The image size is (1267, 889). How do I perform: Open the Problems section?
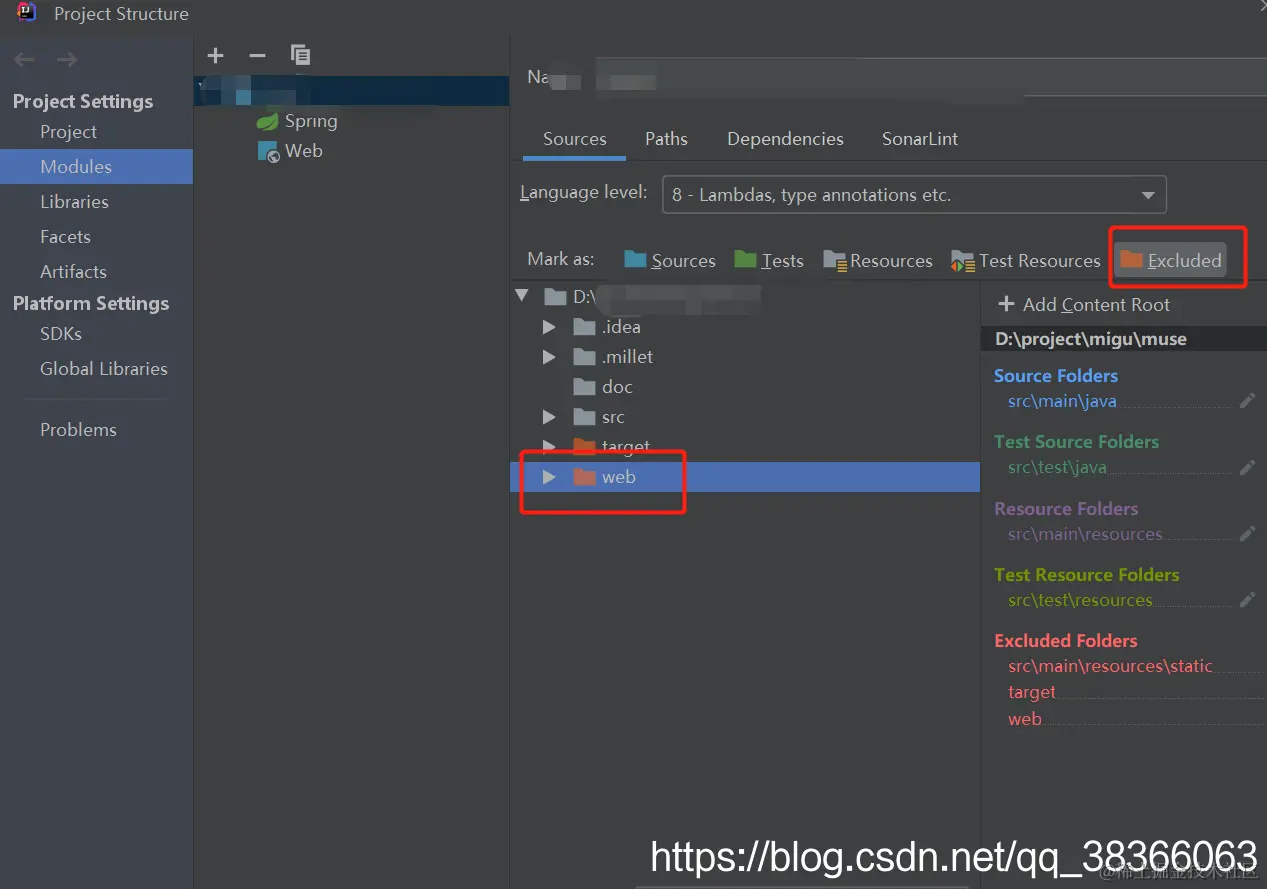point(78,430)
